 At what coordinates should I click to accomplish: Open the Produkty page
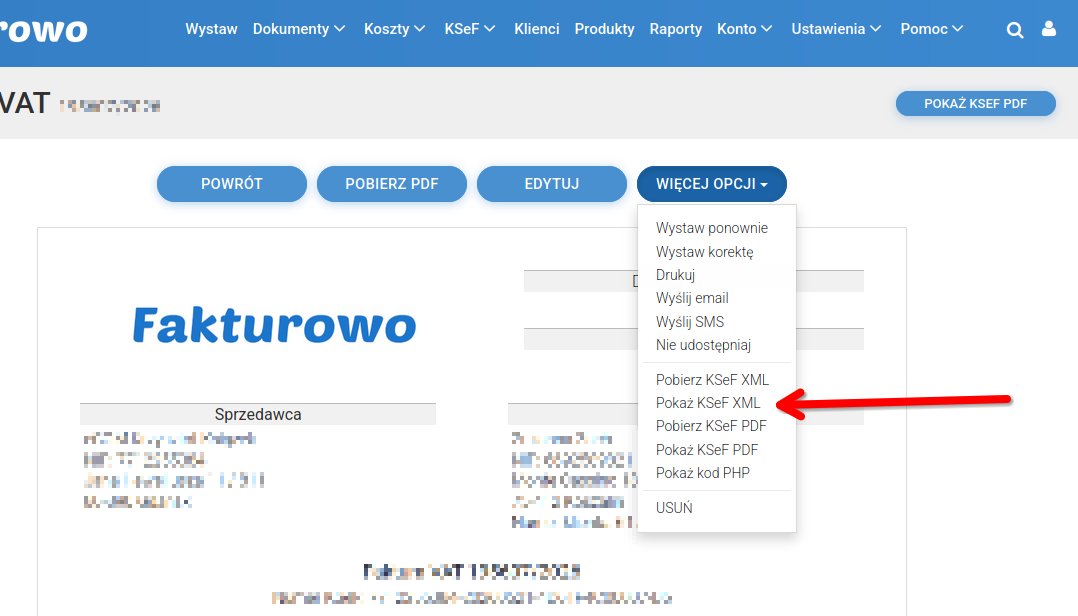tap(604, 29)
